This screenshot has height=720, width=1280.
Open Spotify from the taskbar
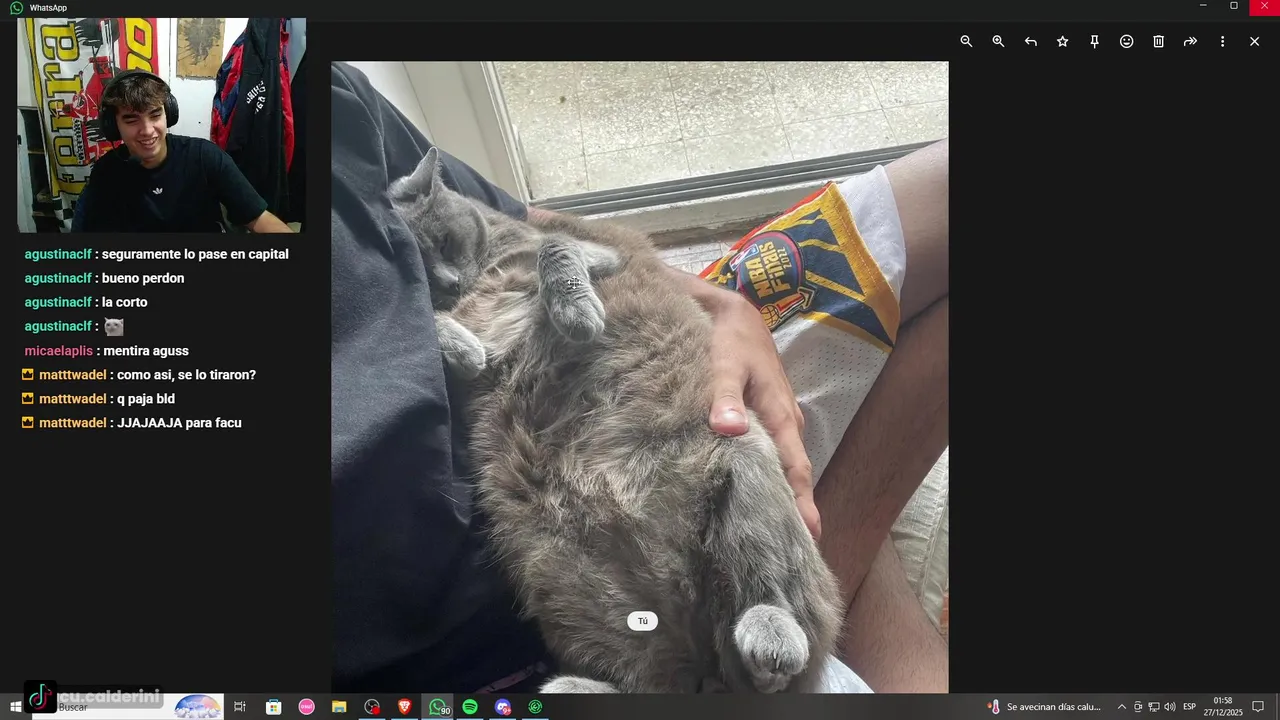pyautogui.click(x=470, y=707)
